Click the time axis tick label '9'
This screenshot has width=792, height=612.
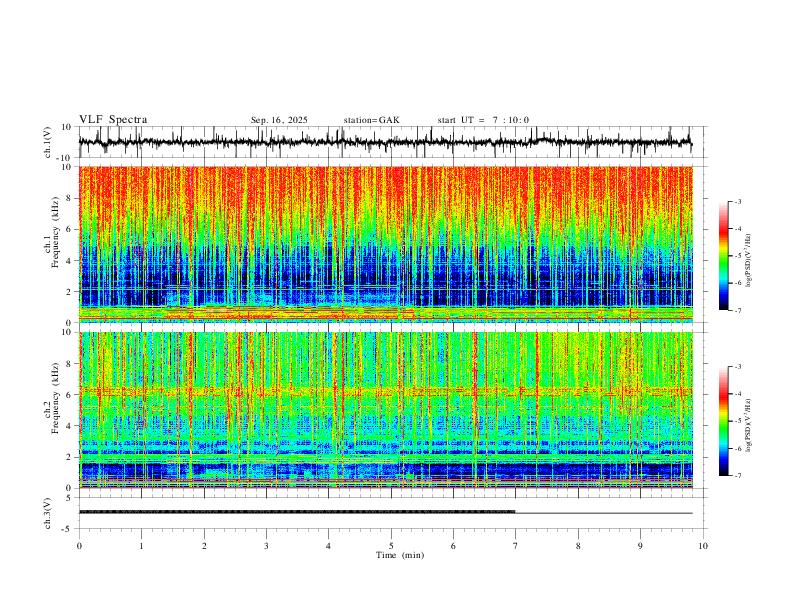(640, 546)
